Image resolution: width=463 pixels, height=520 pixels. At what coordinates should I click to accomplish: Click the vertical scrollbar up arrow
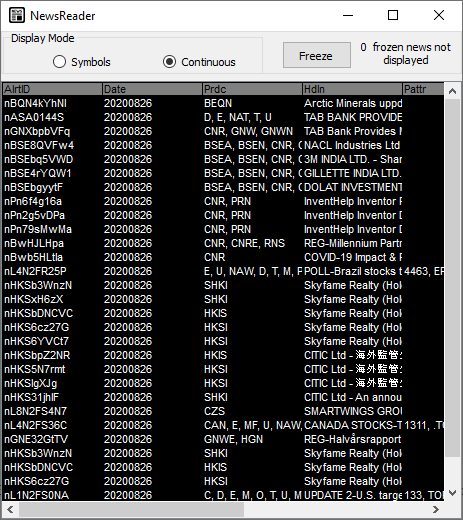tap(452, 91)
